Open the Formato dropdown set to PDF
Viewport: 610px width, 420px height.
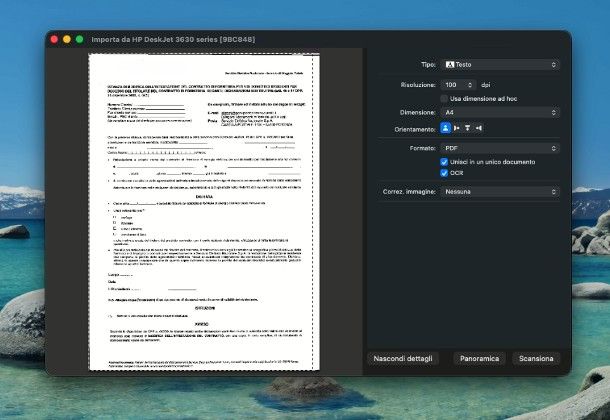tap(500, 147)
